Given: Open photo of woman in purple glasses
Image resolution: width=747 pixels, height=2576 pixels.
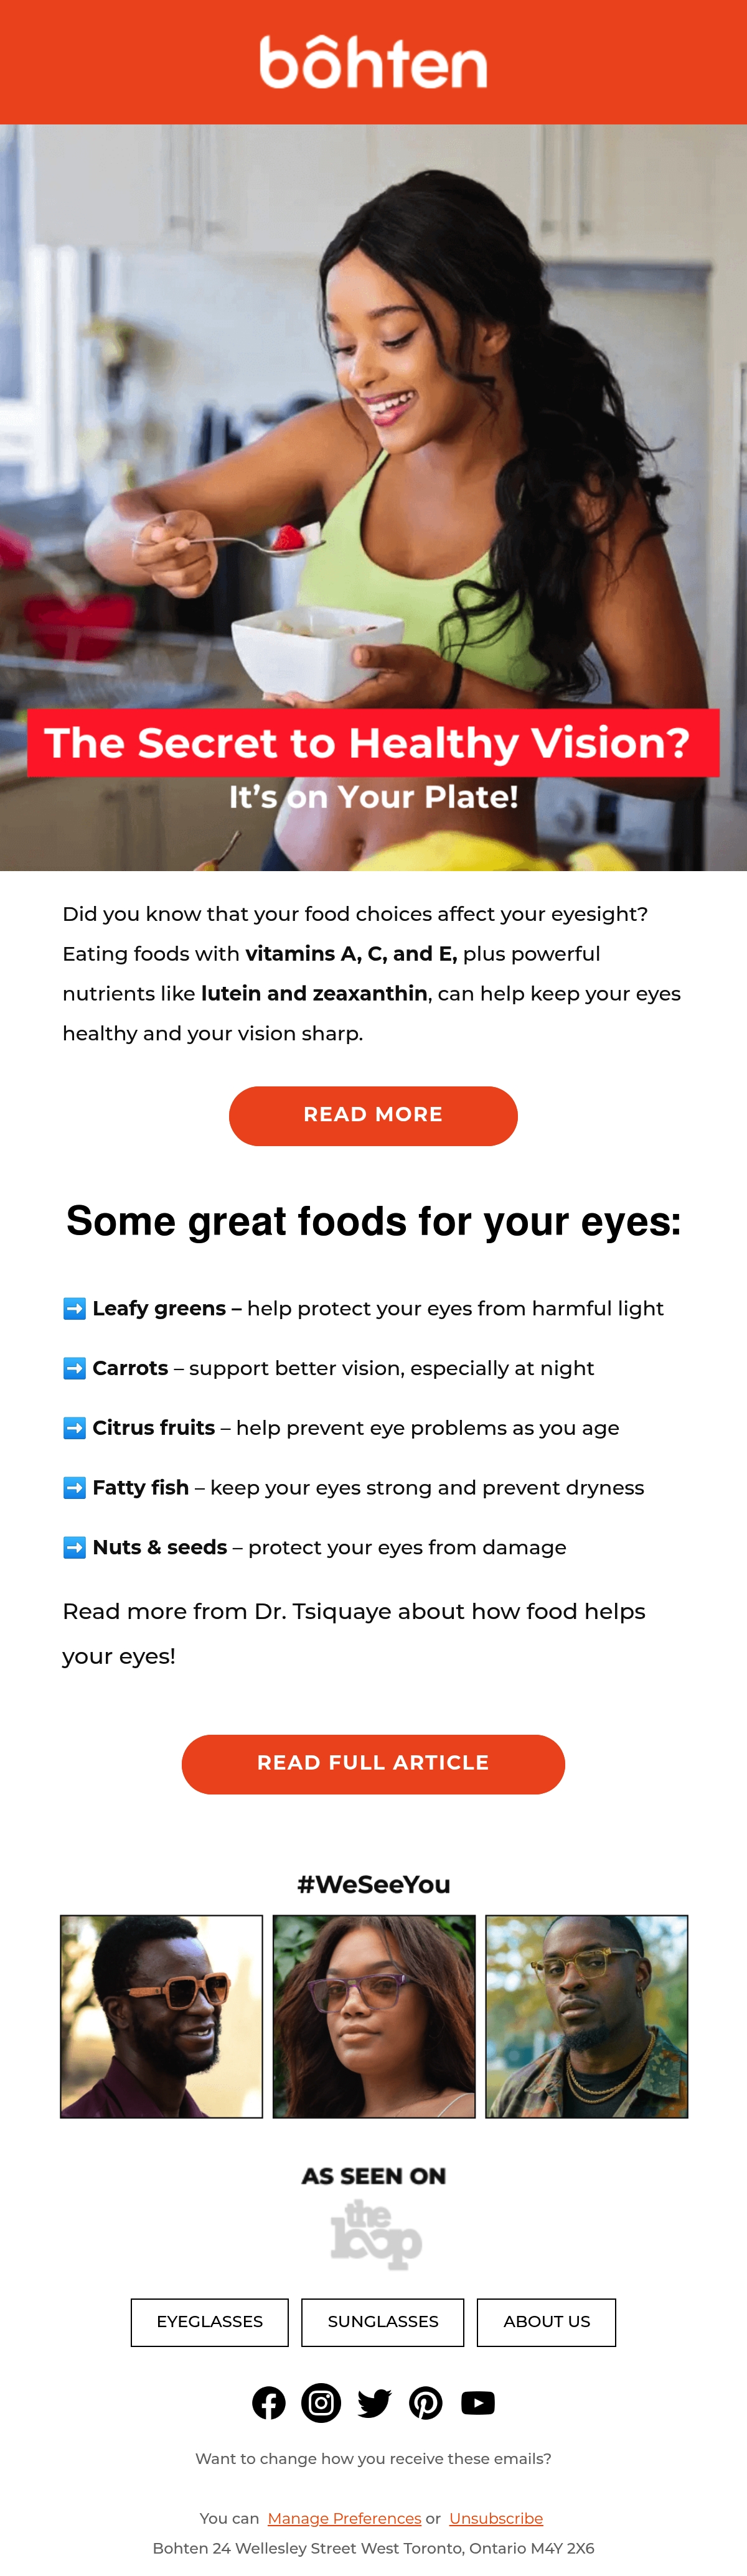Looking at the screenshot, I should pos(374,2015).
